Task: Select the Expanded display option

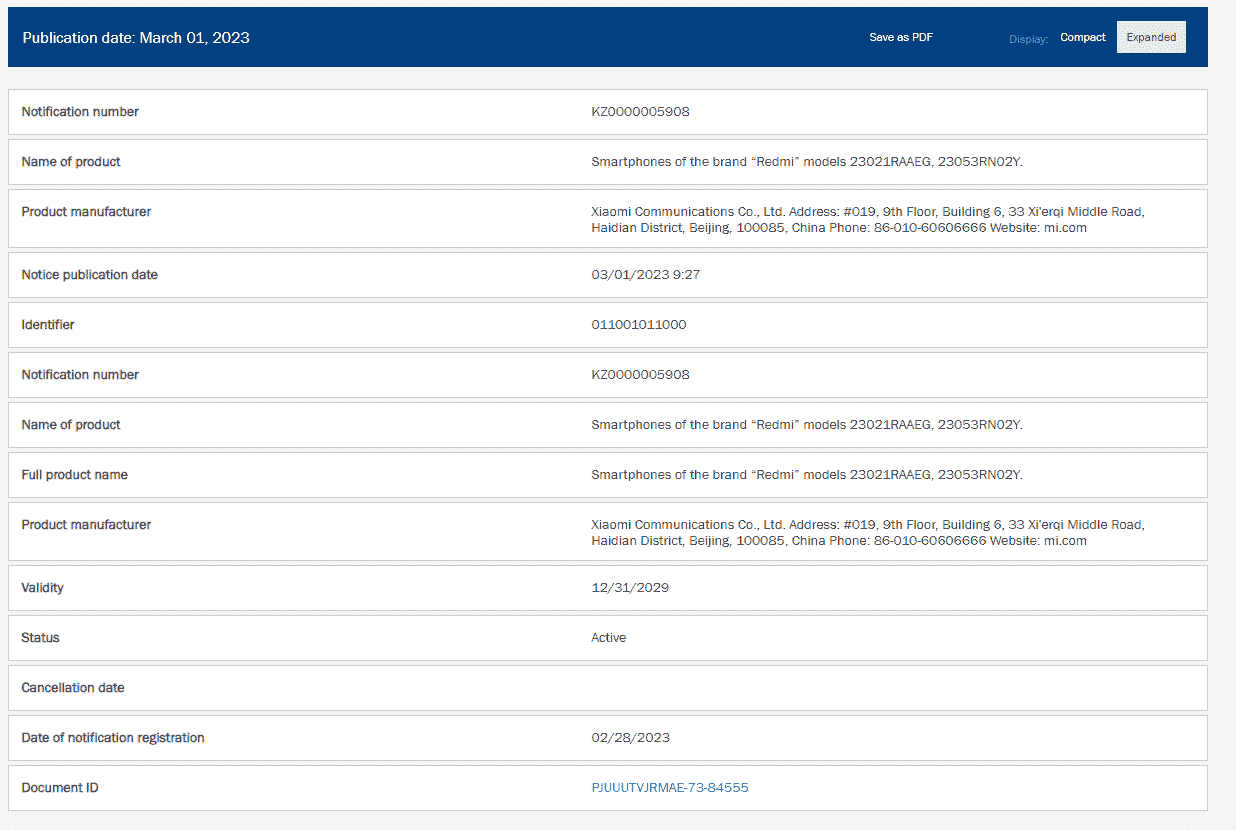Action: 1150,38
